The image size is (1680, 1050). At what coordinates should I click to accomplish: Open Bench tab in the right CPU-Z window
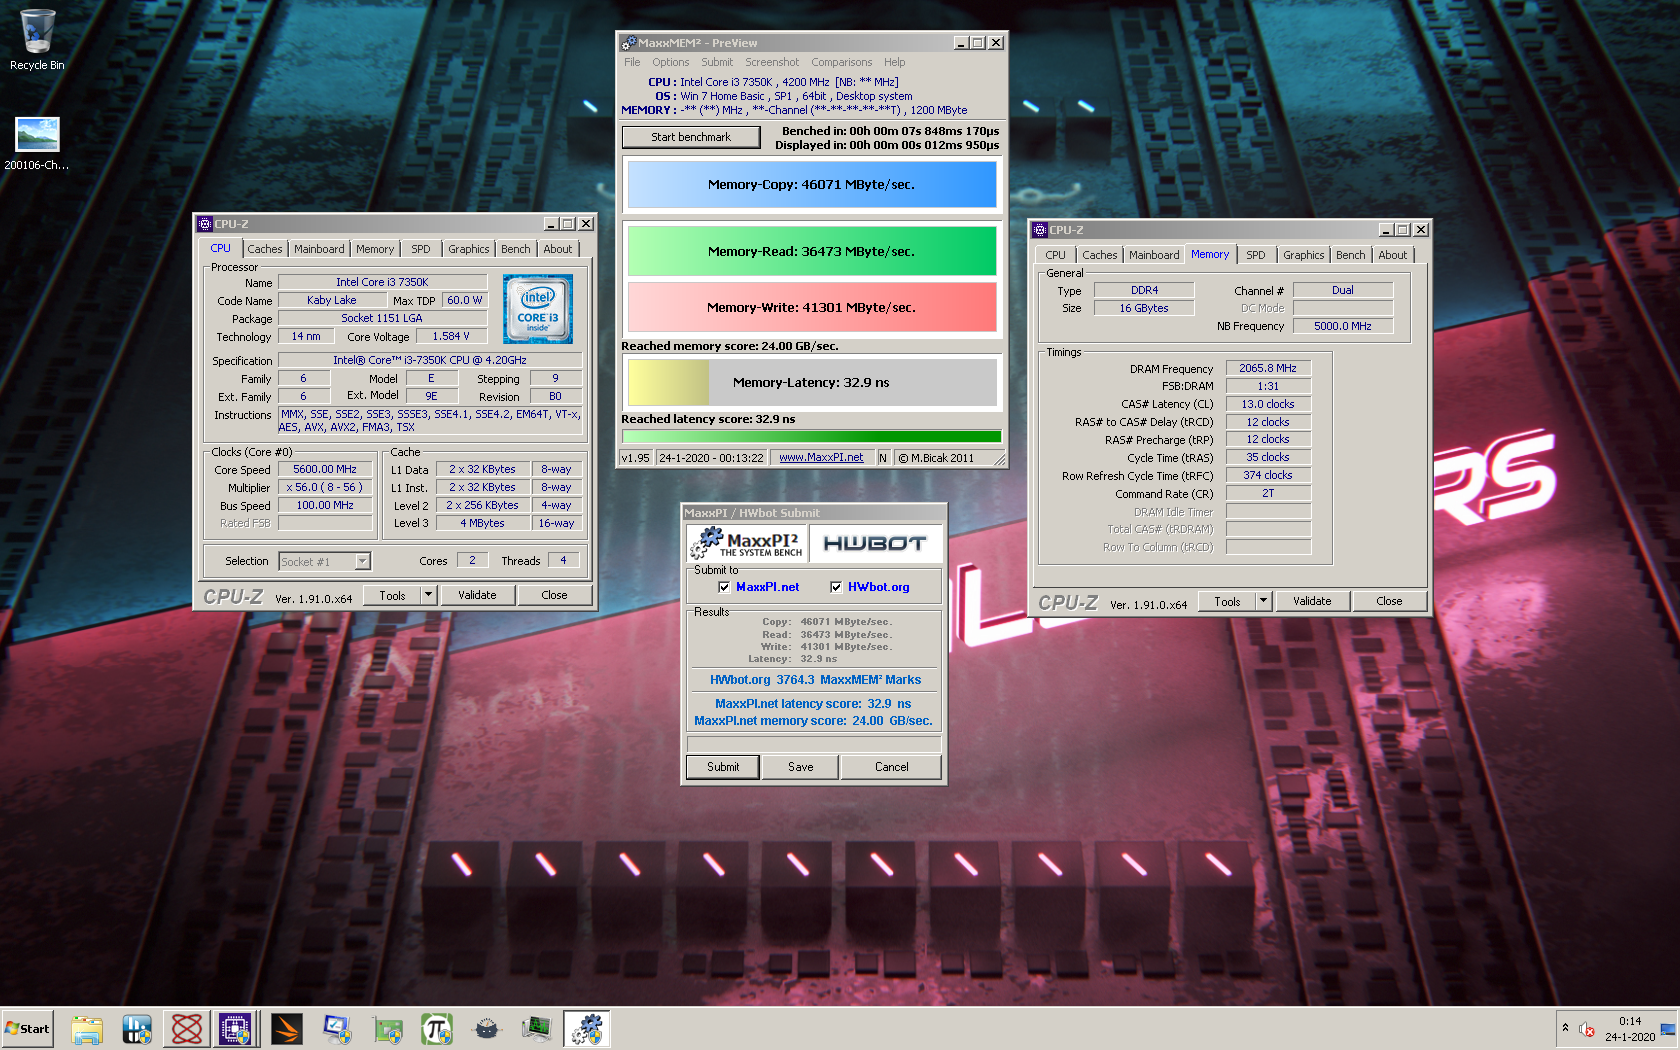click(1351, 255)
